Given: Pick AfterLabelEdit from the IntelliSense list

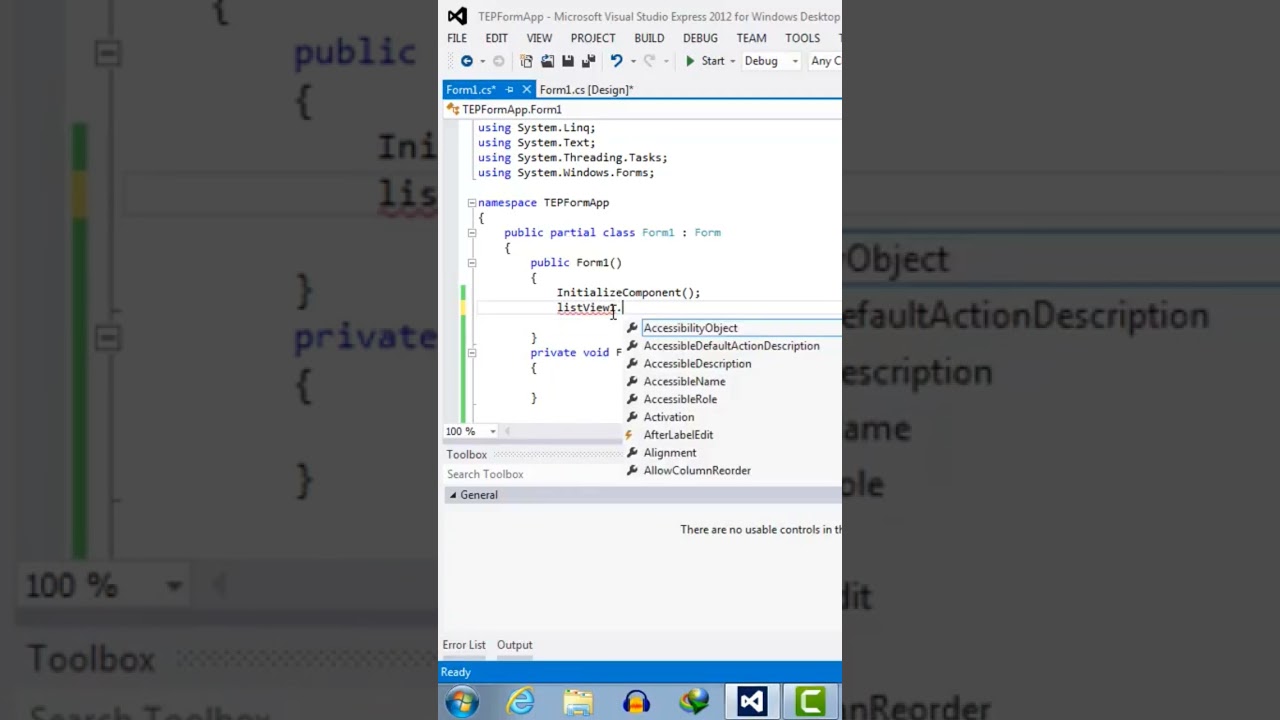Looking at the screenshot, I should (x=678, y=435).
